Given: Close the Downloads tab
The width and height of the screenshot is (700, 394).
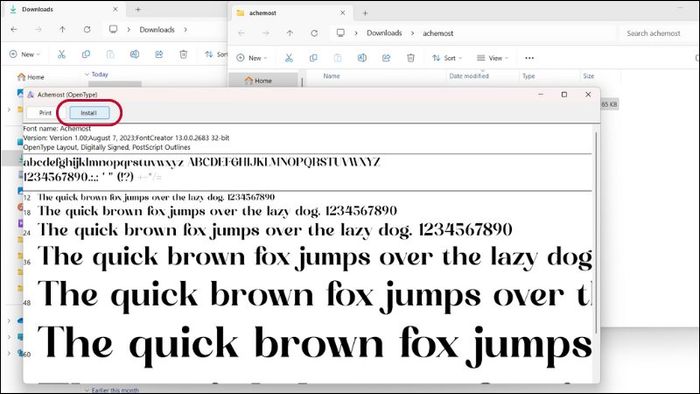Looking at the screenshot, I should pyautogui.click(x=116, y=9).
